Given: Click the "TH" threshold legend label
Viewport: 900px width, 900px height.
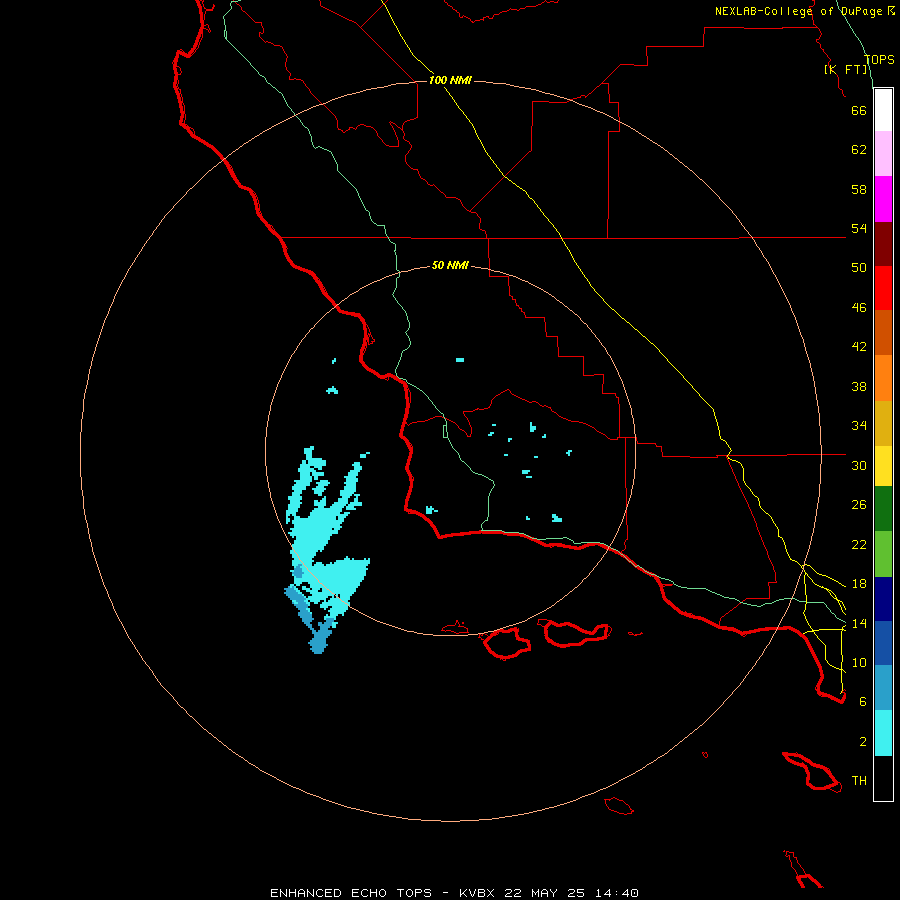Looking at the screenshot, I should (859, 781).
